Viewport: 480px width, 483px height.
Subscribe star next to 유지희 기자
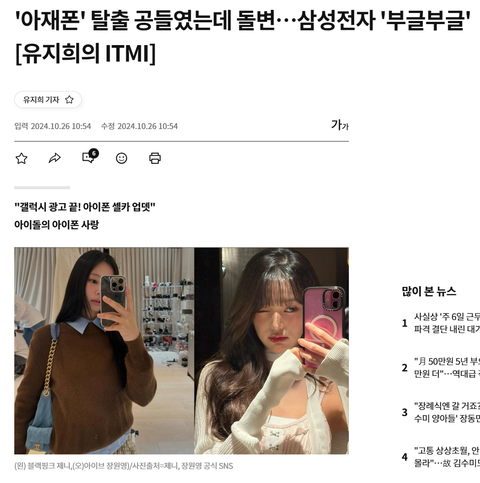(69, 100)
